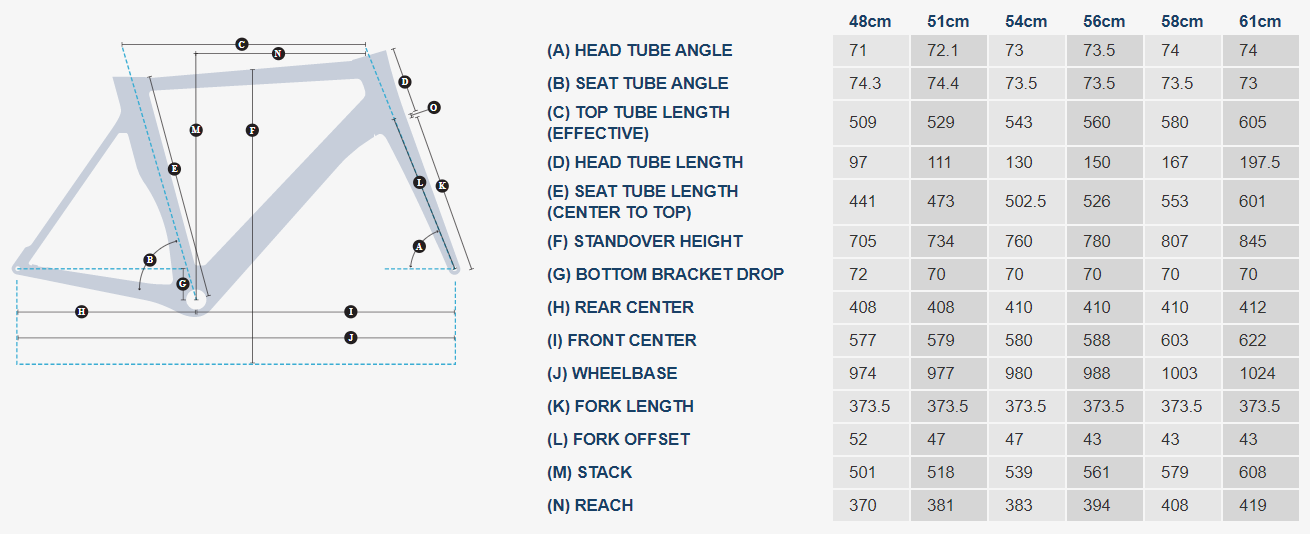Click the K fork length marker
The width and height of the screenshot is (1310, 534).
pos(442,186)
